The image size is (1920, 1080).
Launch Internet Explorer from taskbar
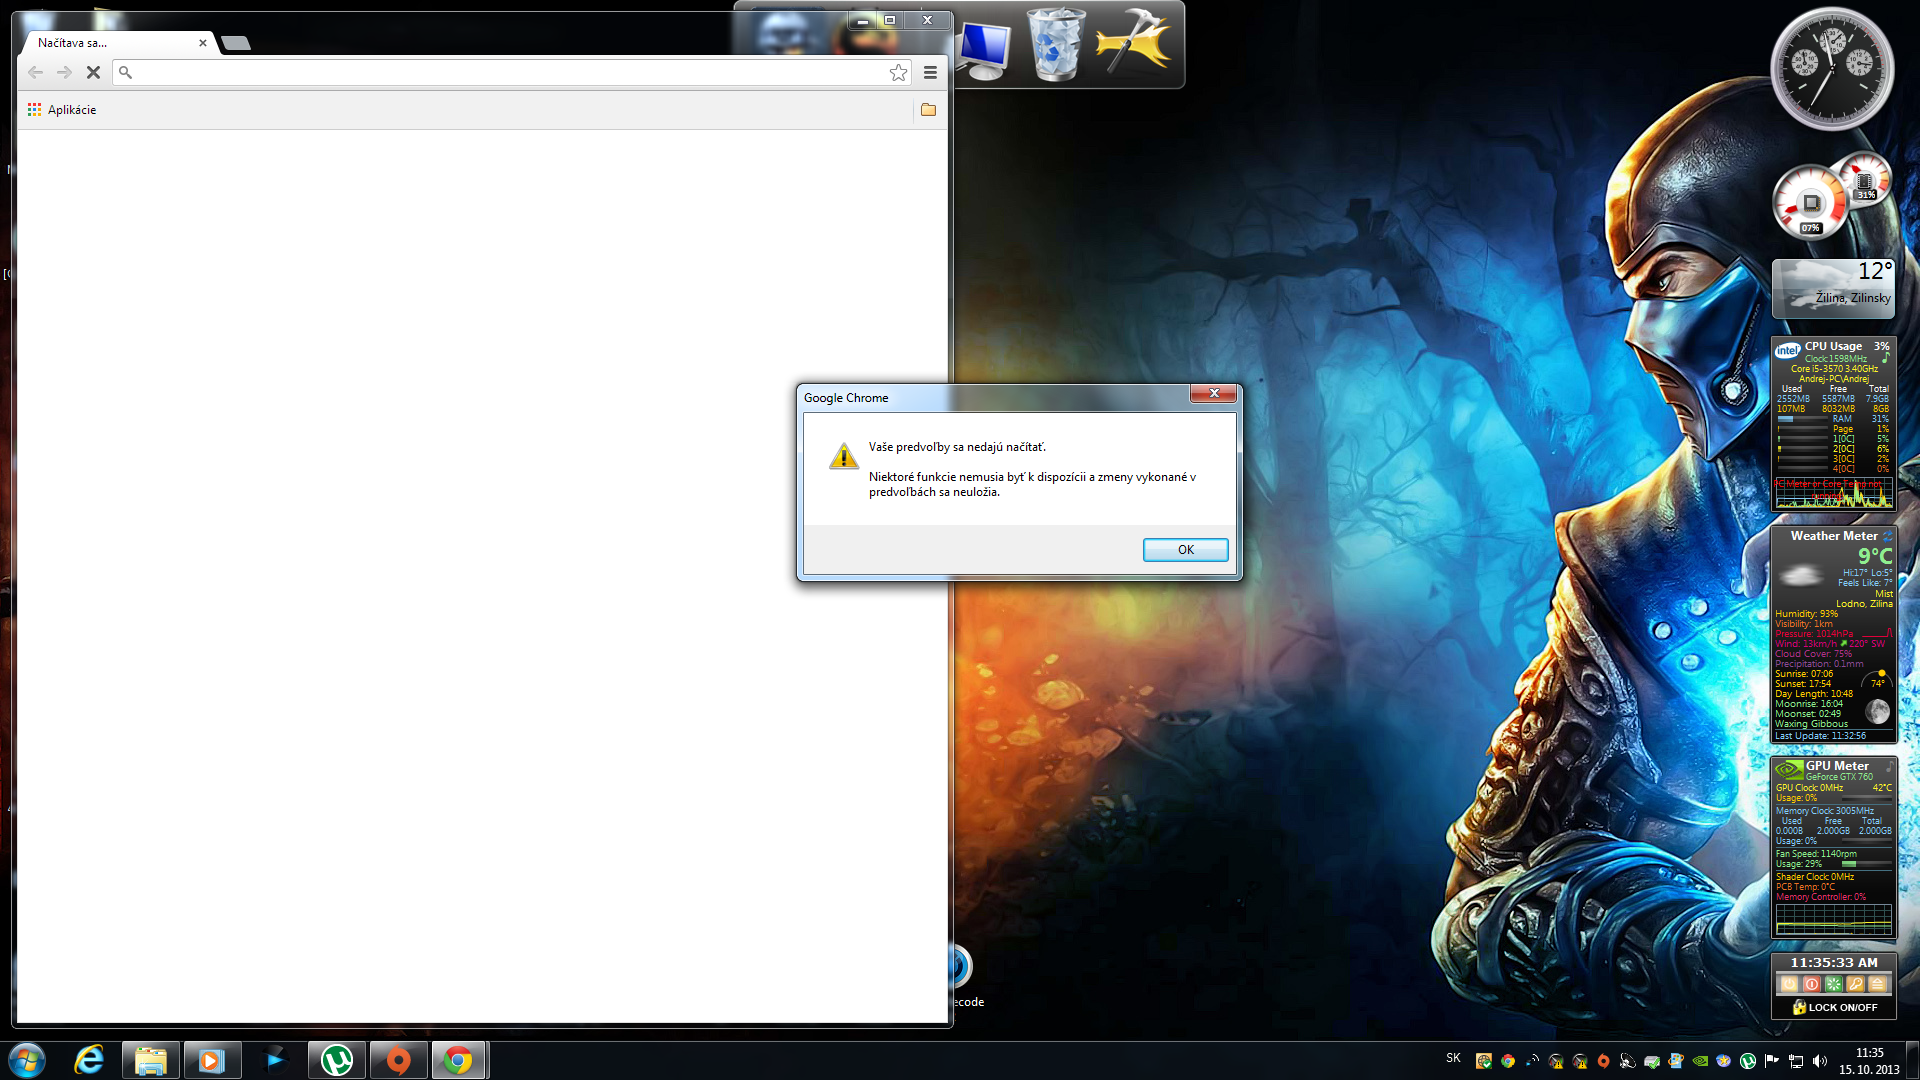click(90, 1060)
